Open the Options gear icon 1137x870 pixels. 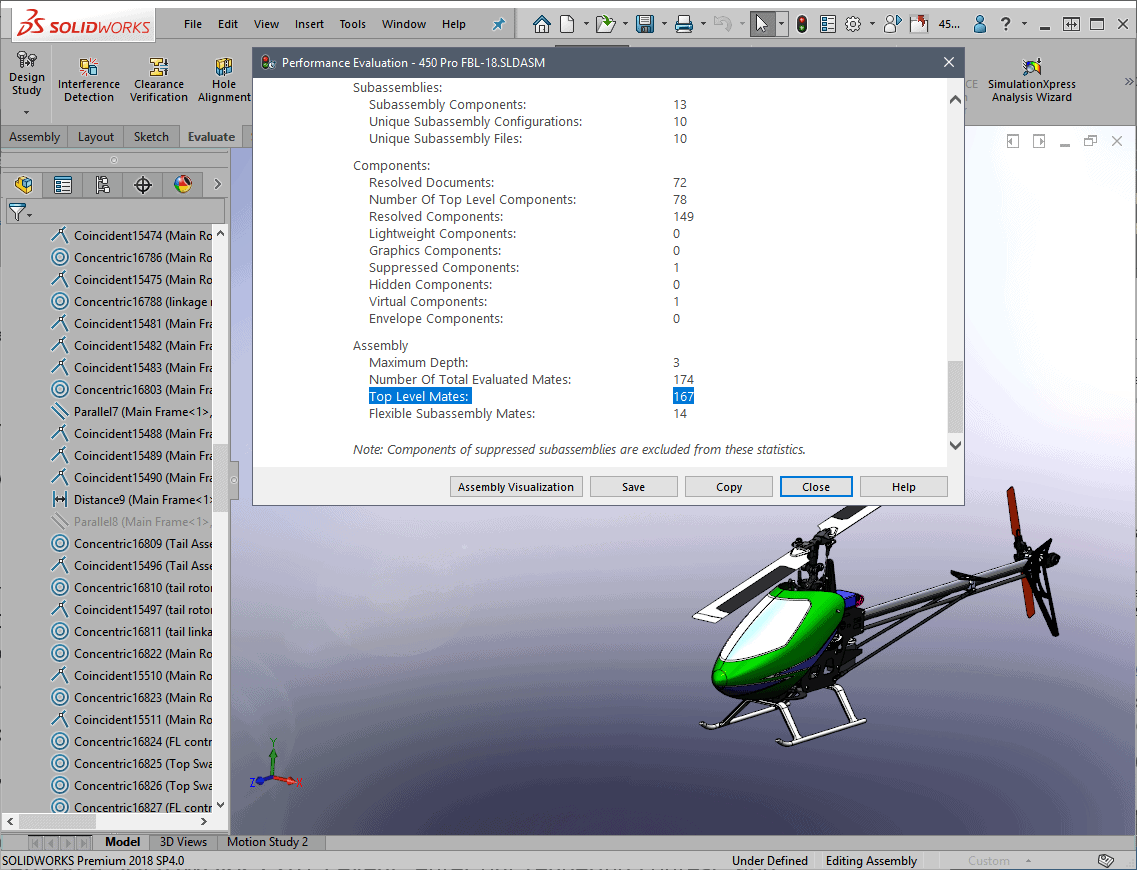click(853, 25)
